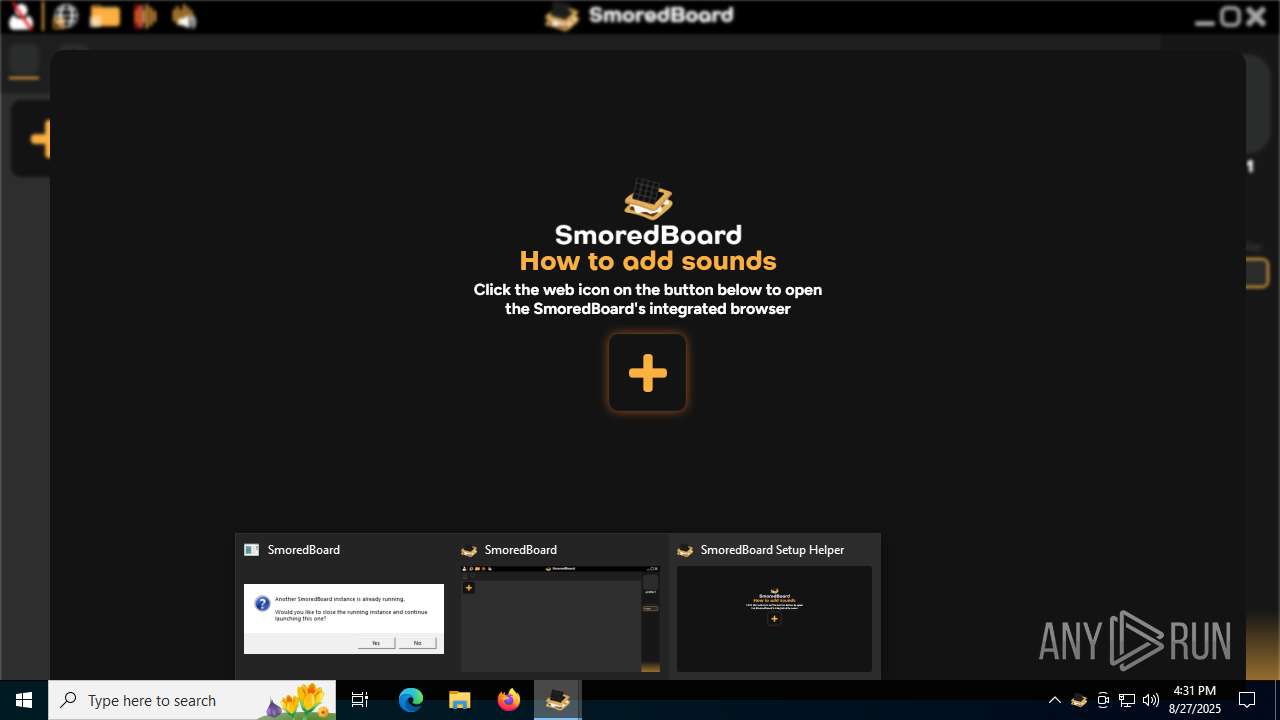
Task: Click the Meet Now tray icon
Action: tap(1103, 700)
